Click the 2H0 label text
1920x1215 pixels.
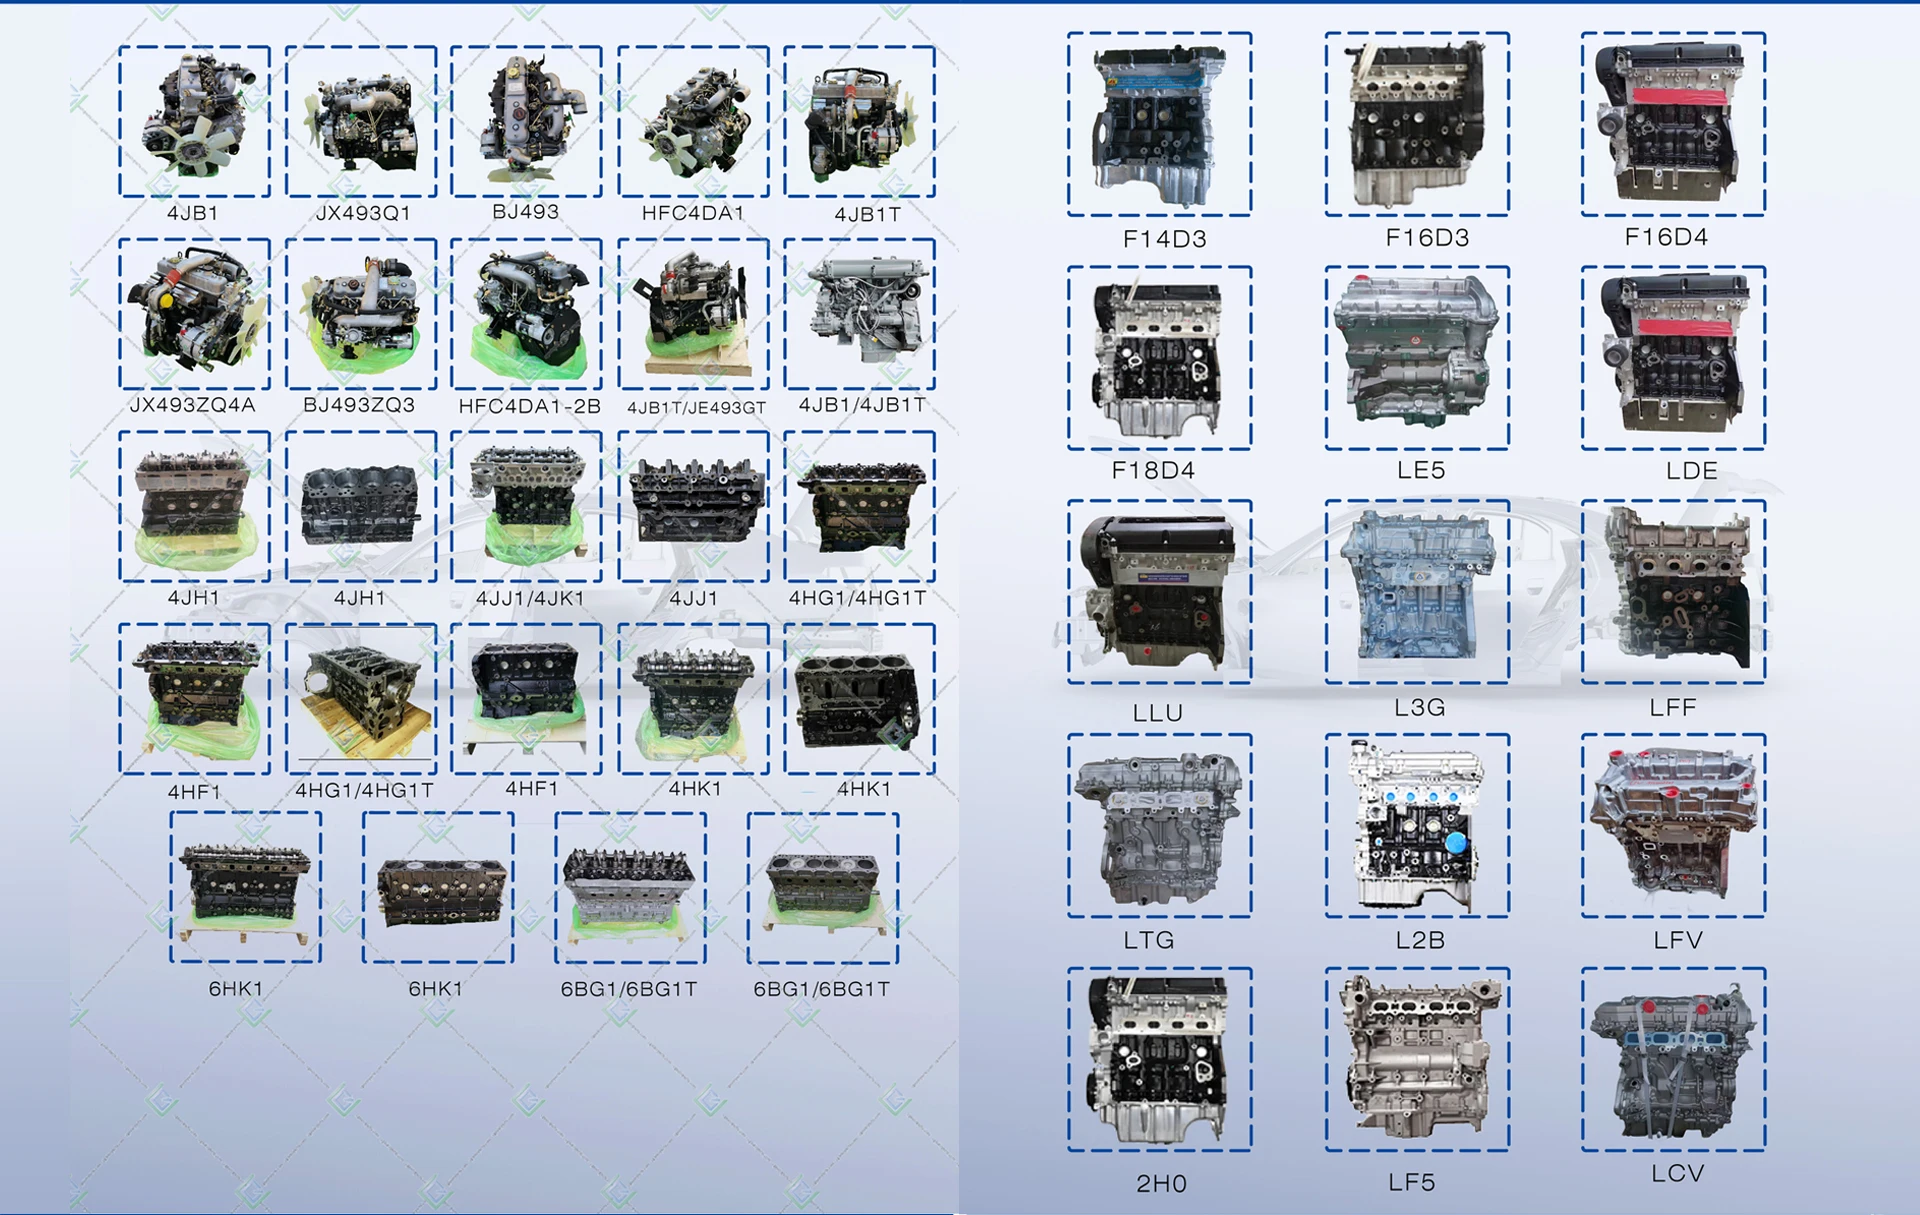click(x=1161, y=1184)
